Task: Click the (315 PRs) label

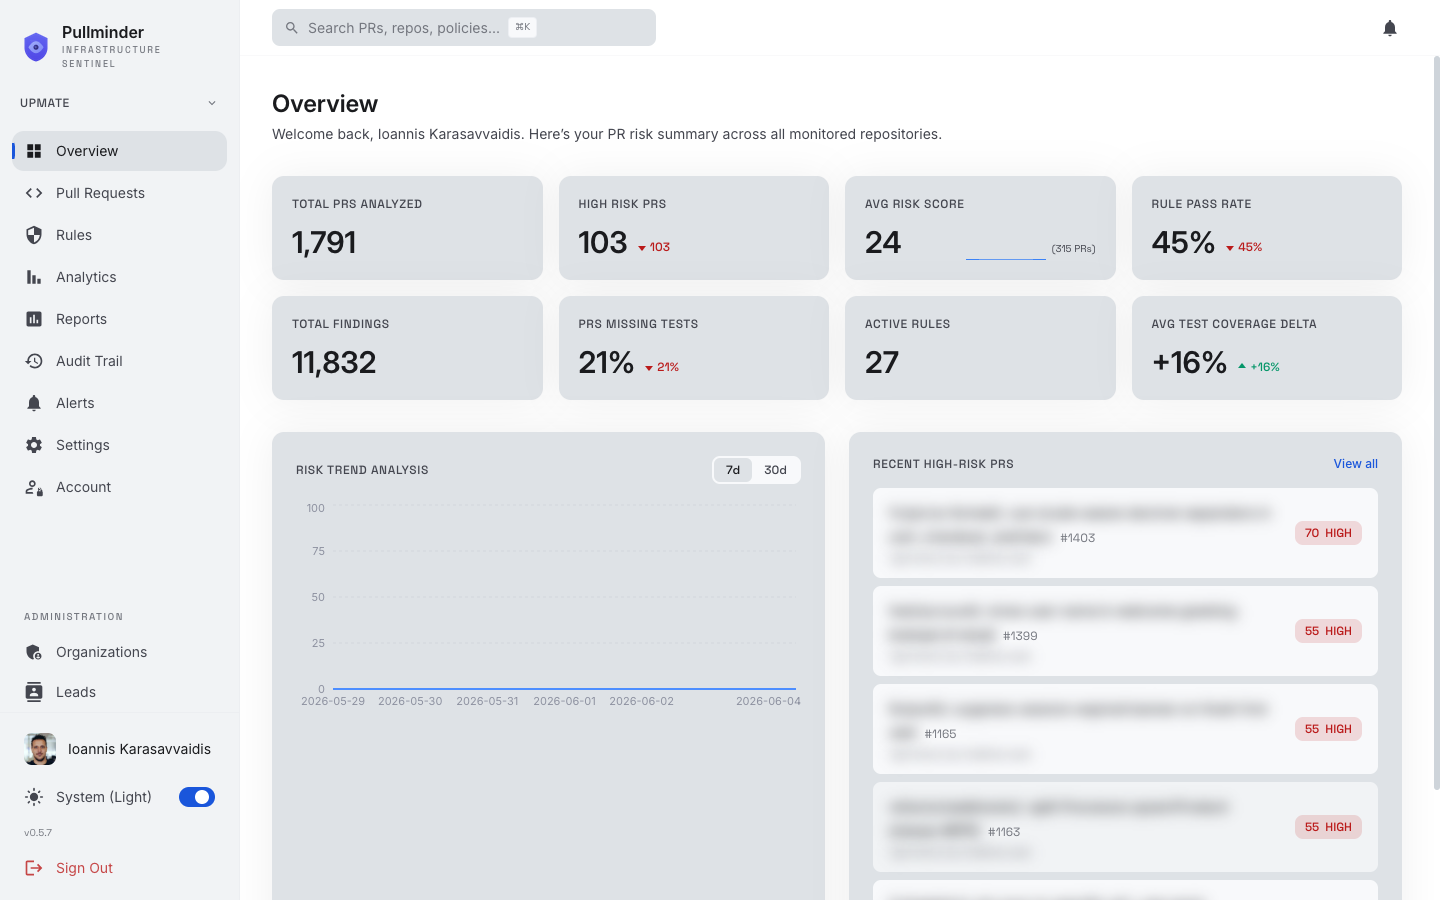Action: click(1073, 249)
